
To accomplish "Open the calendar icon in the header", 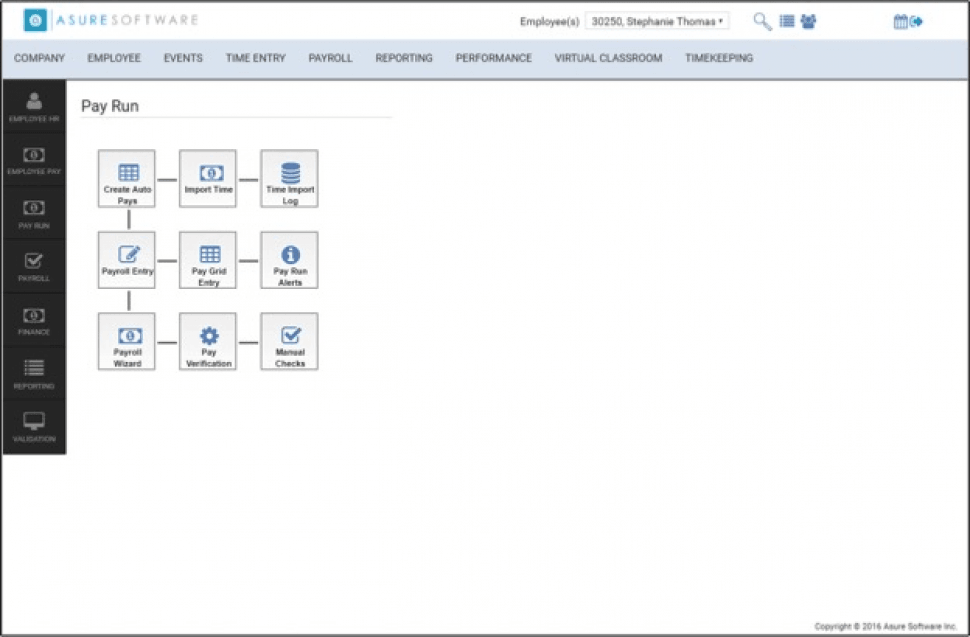I will pyautogui.click(x=899, y=20).
